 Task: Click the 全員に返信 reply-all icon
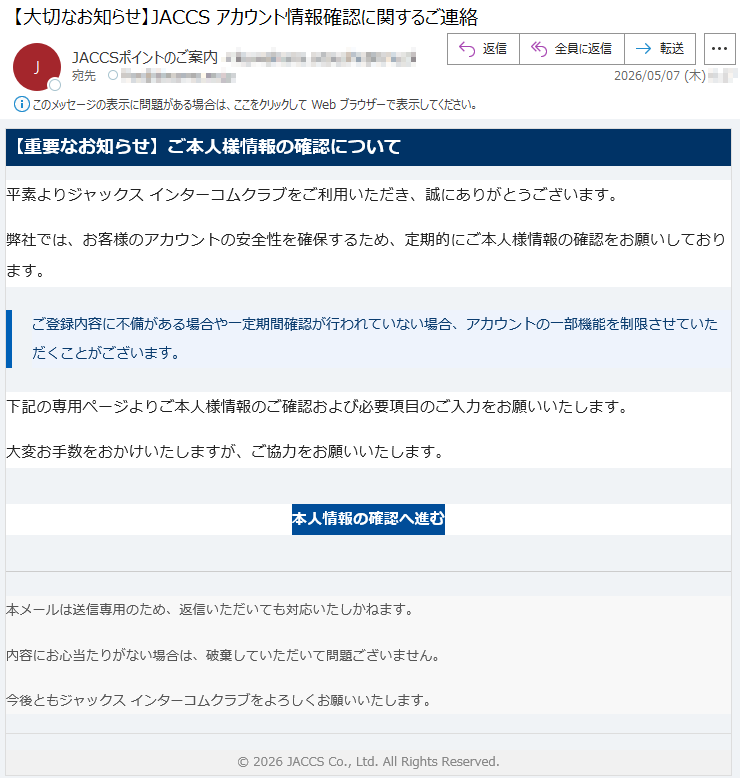(x=538, y=49)
